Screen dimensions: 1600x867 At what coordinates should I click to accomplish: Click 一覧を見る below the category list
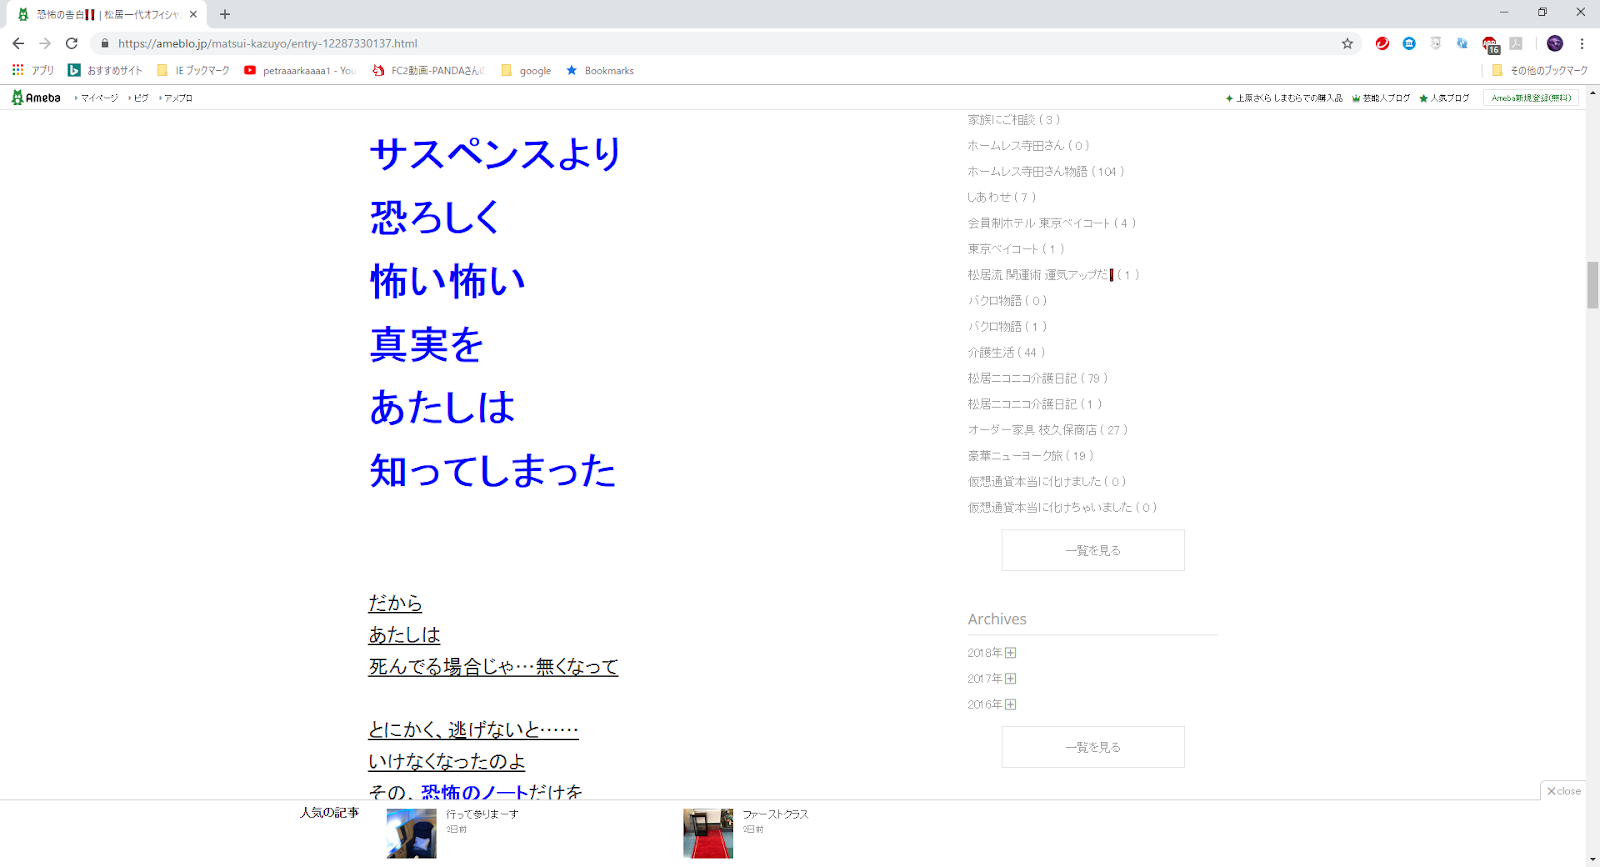(1093, 550)
